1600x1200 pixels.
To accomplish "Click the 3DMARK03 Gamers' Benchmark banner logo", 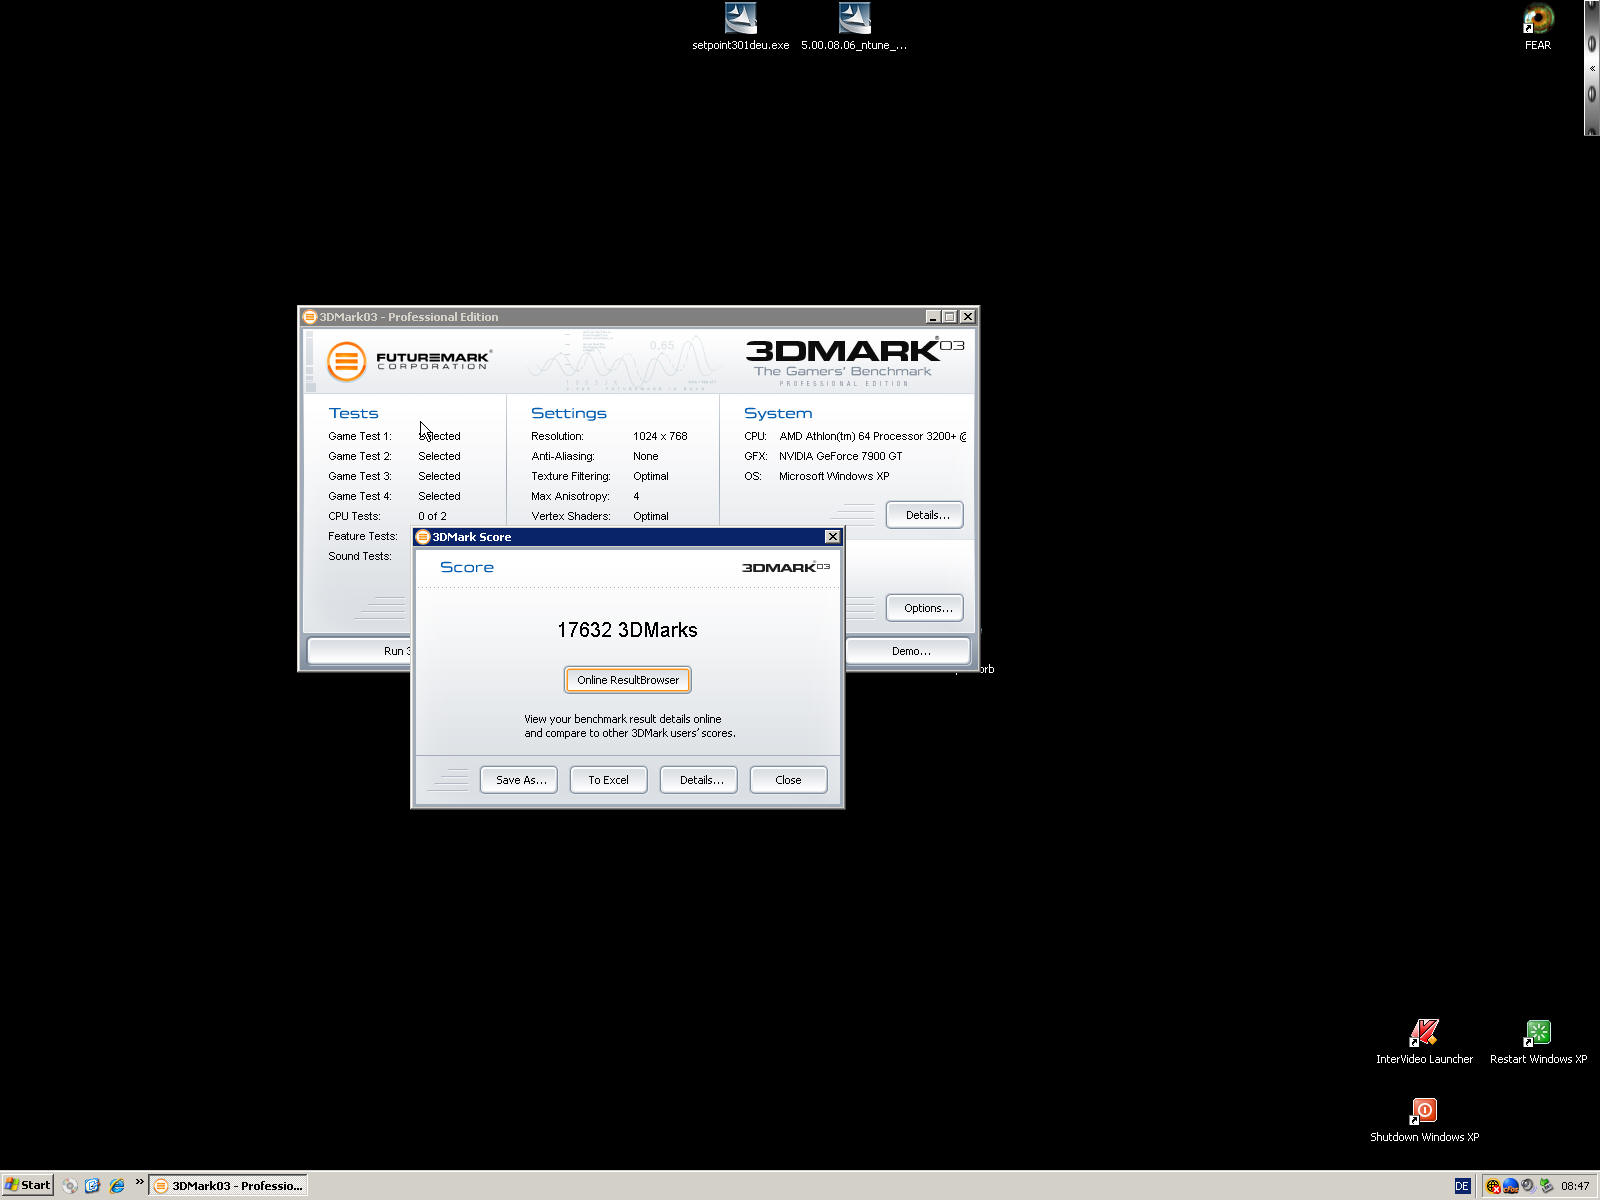I will click(855, 362).
